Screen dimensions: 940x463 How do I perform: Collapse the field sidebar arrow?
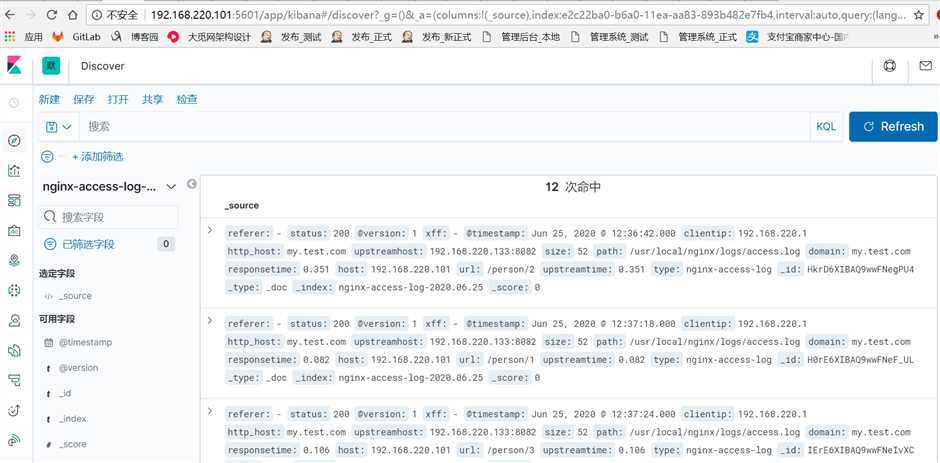tap(191, 184)
